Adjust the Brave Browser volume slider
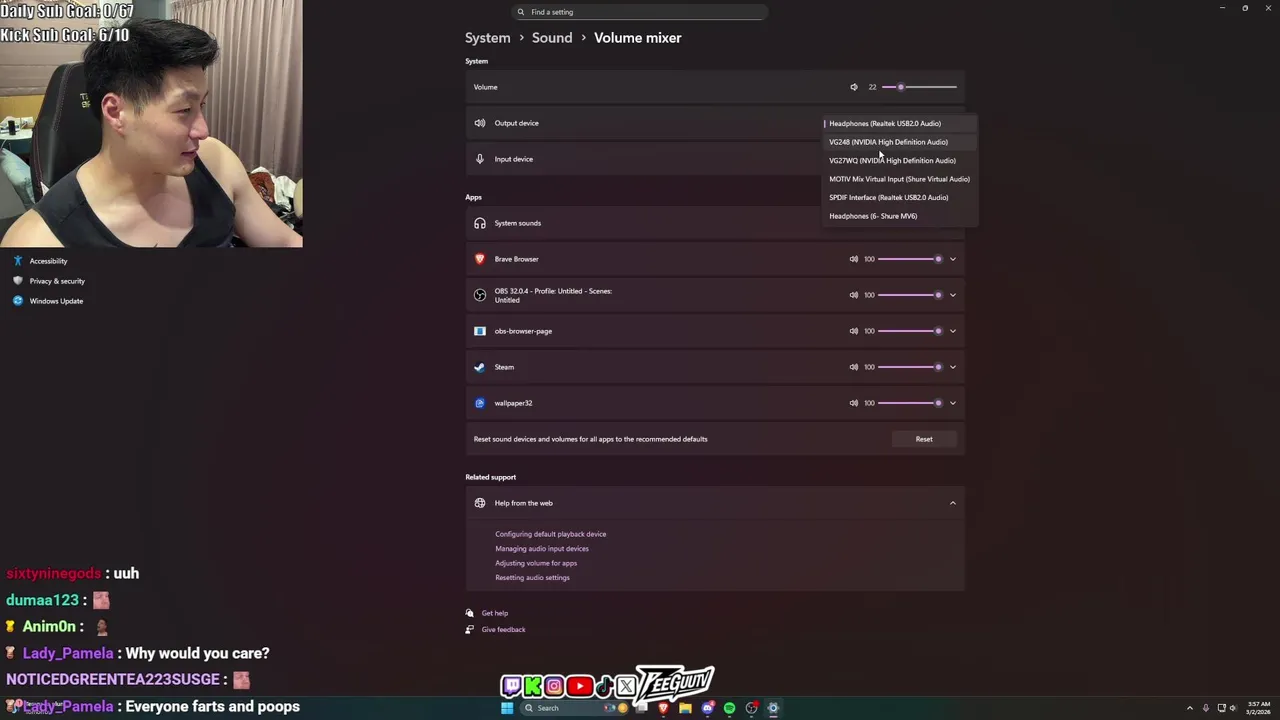Image resolution: width=1280 pixels, height=720 pixels. click(x=910, y=259)
